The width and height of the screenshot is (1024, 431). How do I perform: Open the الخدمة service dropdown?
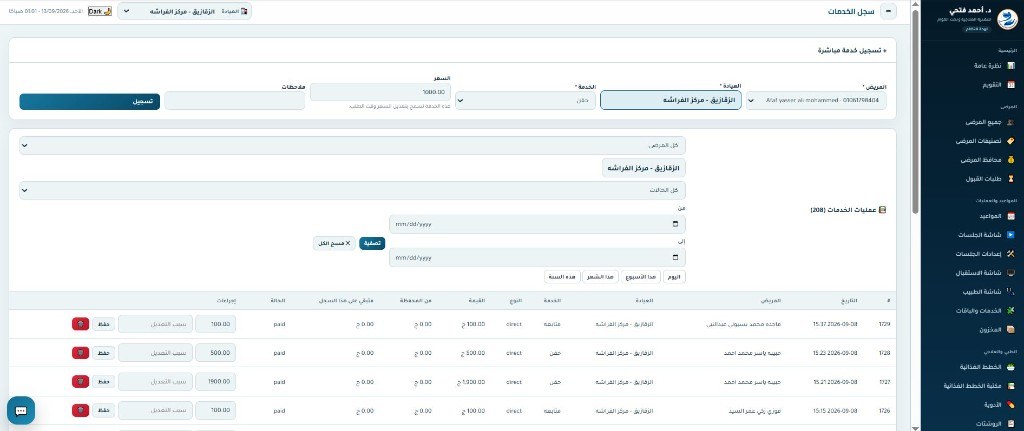point(526,101)
